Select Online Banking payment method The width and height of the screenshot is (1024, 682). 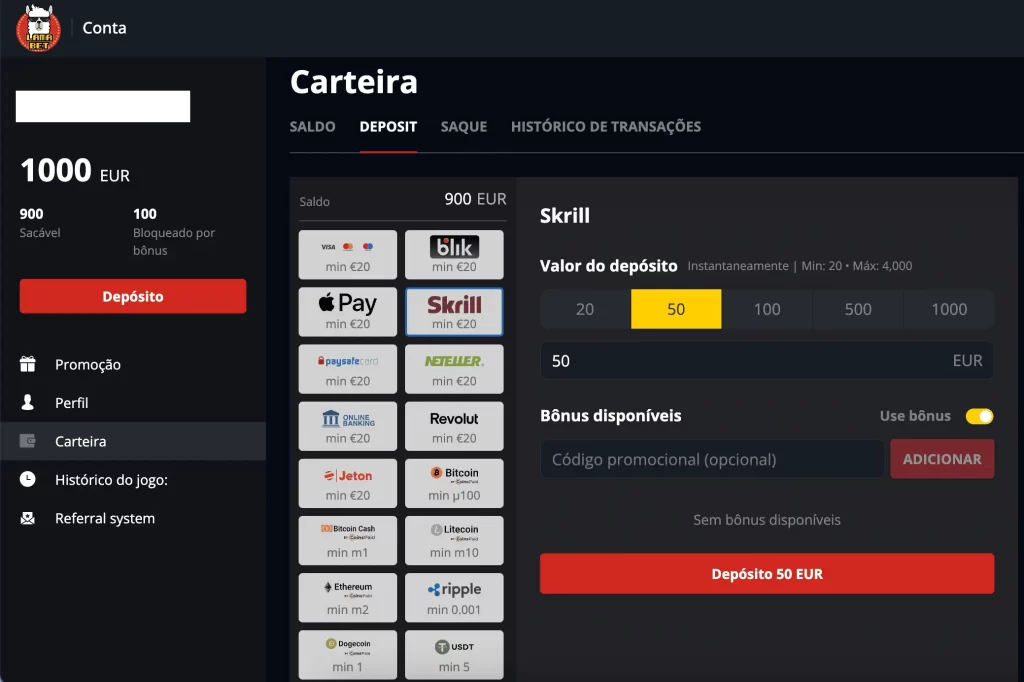347,426
